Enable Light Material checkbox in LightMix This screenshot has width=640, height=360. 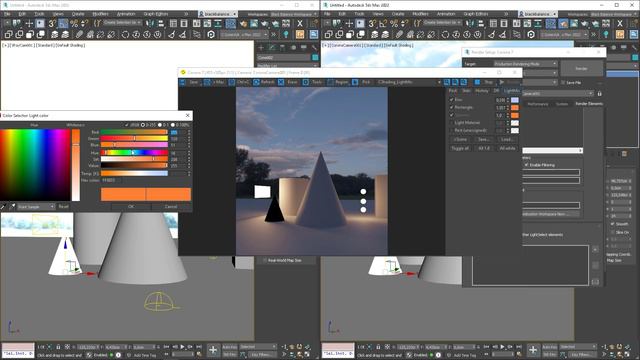451,122
